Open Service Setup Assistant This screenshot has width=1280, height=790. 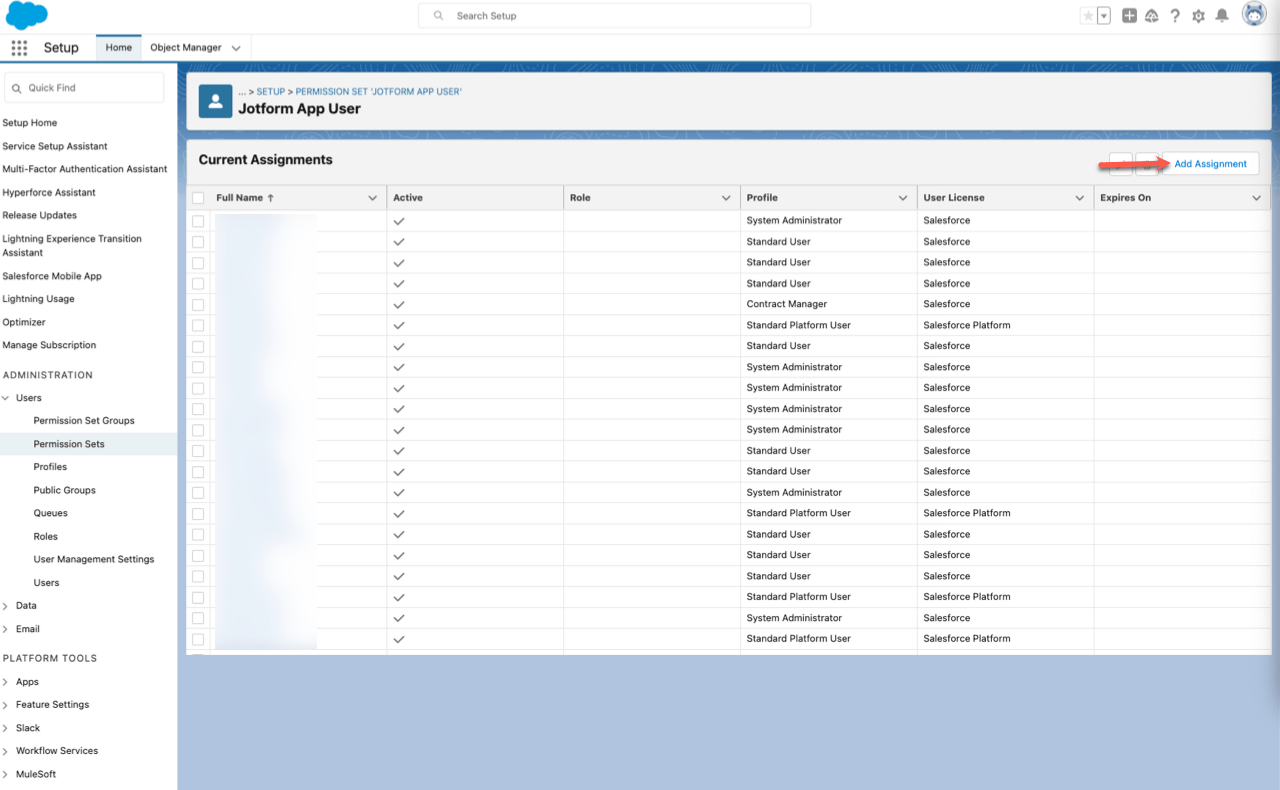pos(55,146)
